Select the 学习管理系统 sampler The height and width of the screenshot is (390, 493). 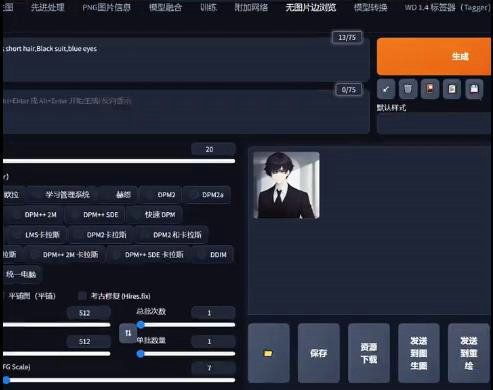[x=63, y=195]
